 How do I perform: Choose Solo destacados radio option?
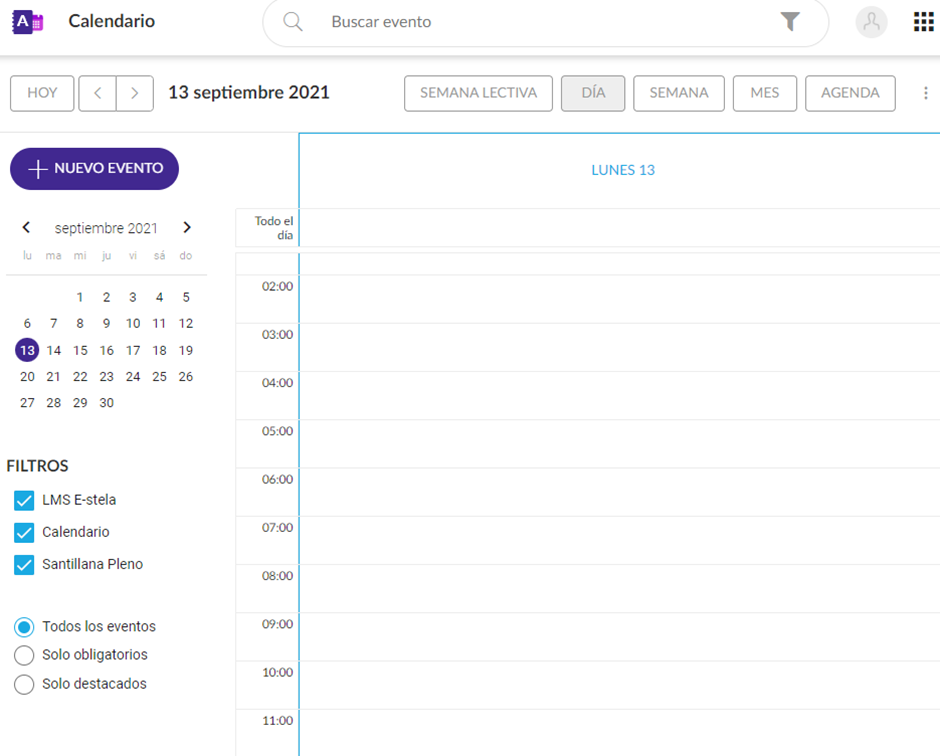coord(24,685)
